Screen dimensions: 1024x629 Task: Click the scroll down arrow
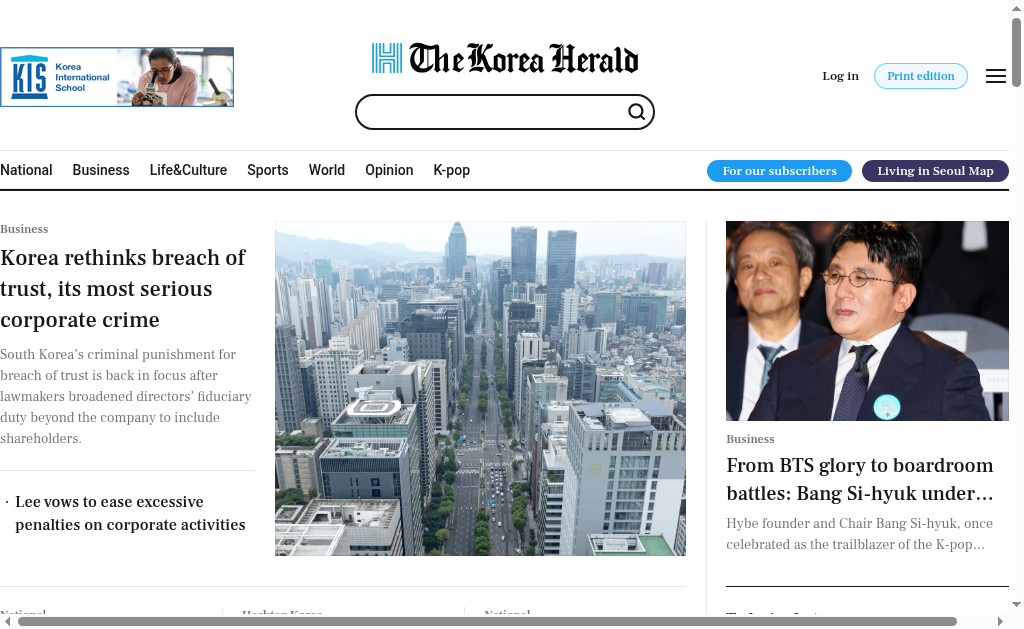click(x=1016, y=605)
